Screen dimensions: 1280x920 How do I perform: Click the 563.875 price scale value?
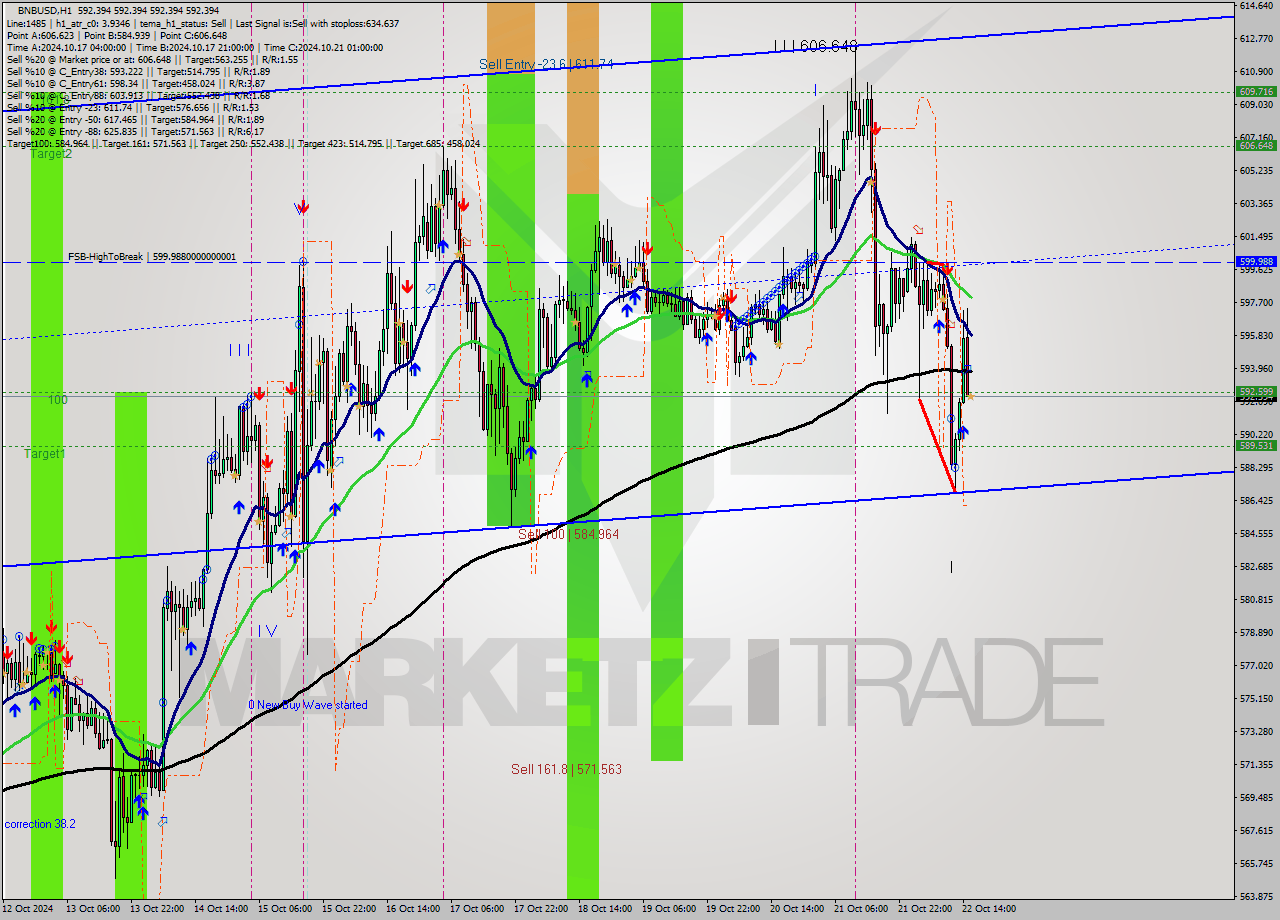[x=1256, y=897]
